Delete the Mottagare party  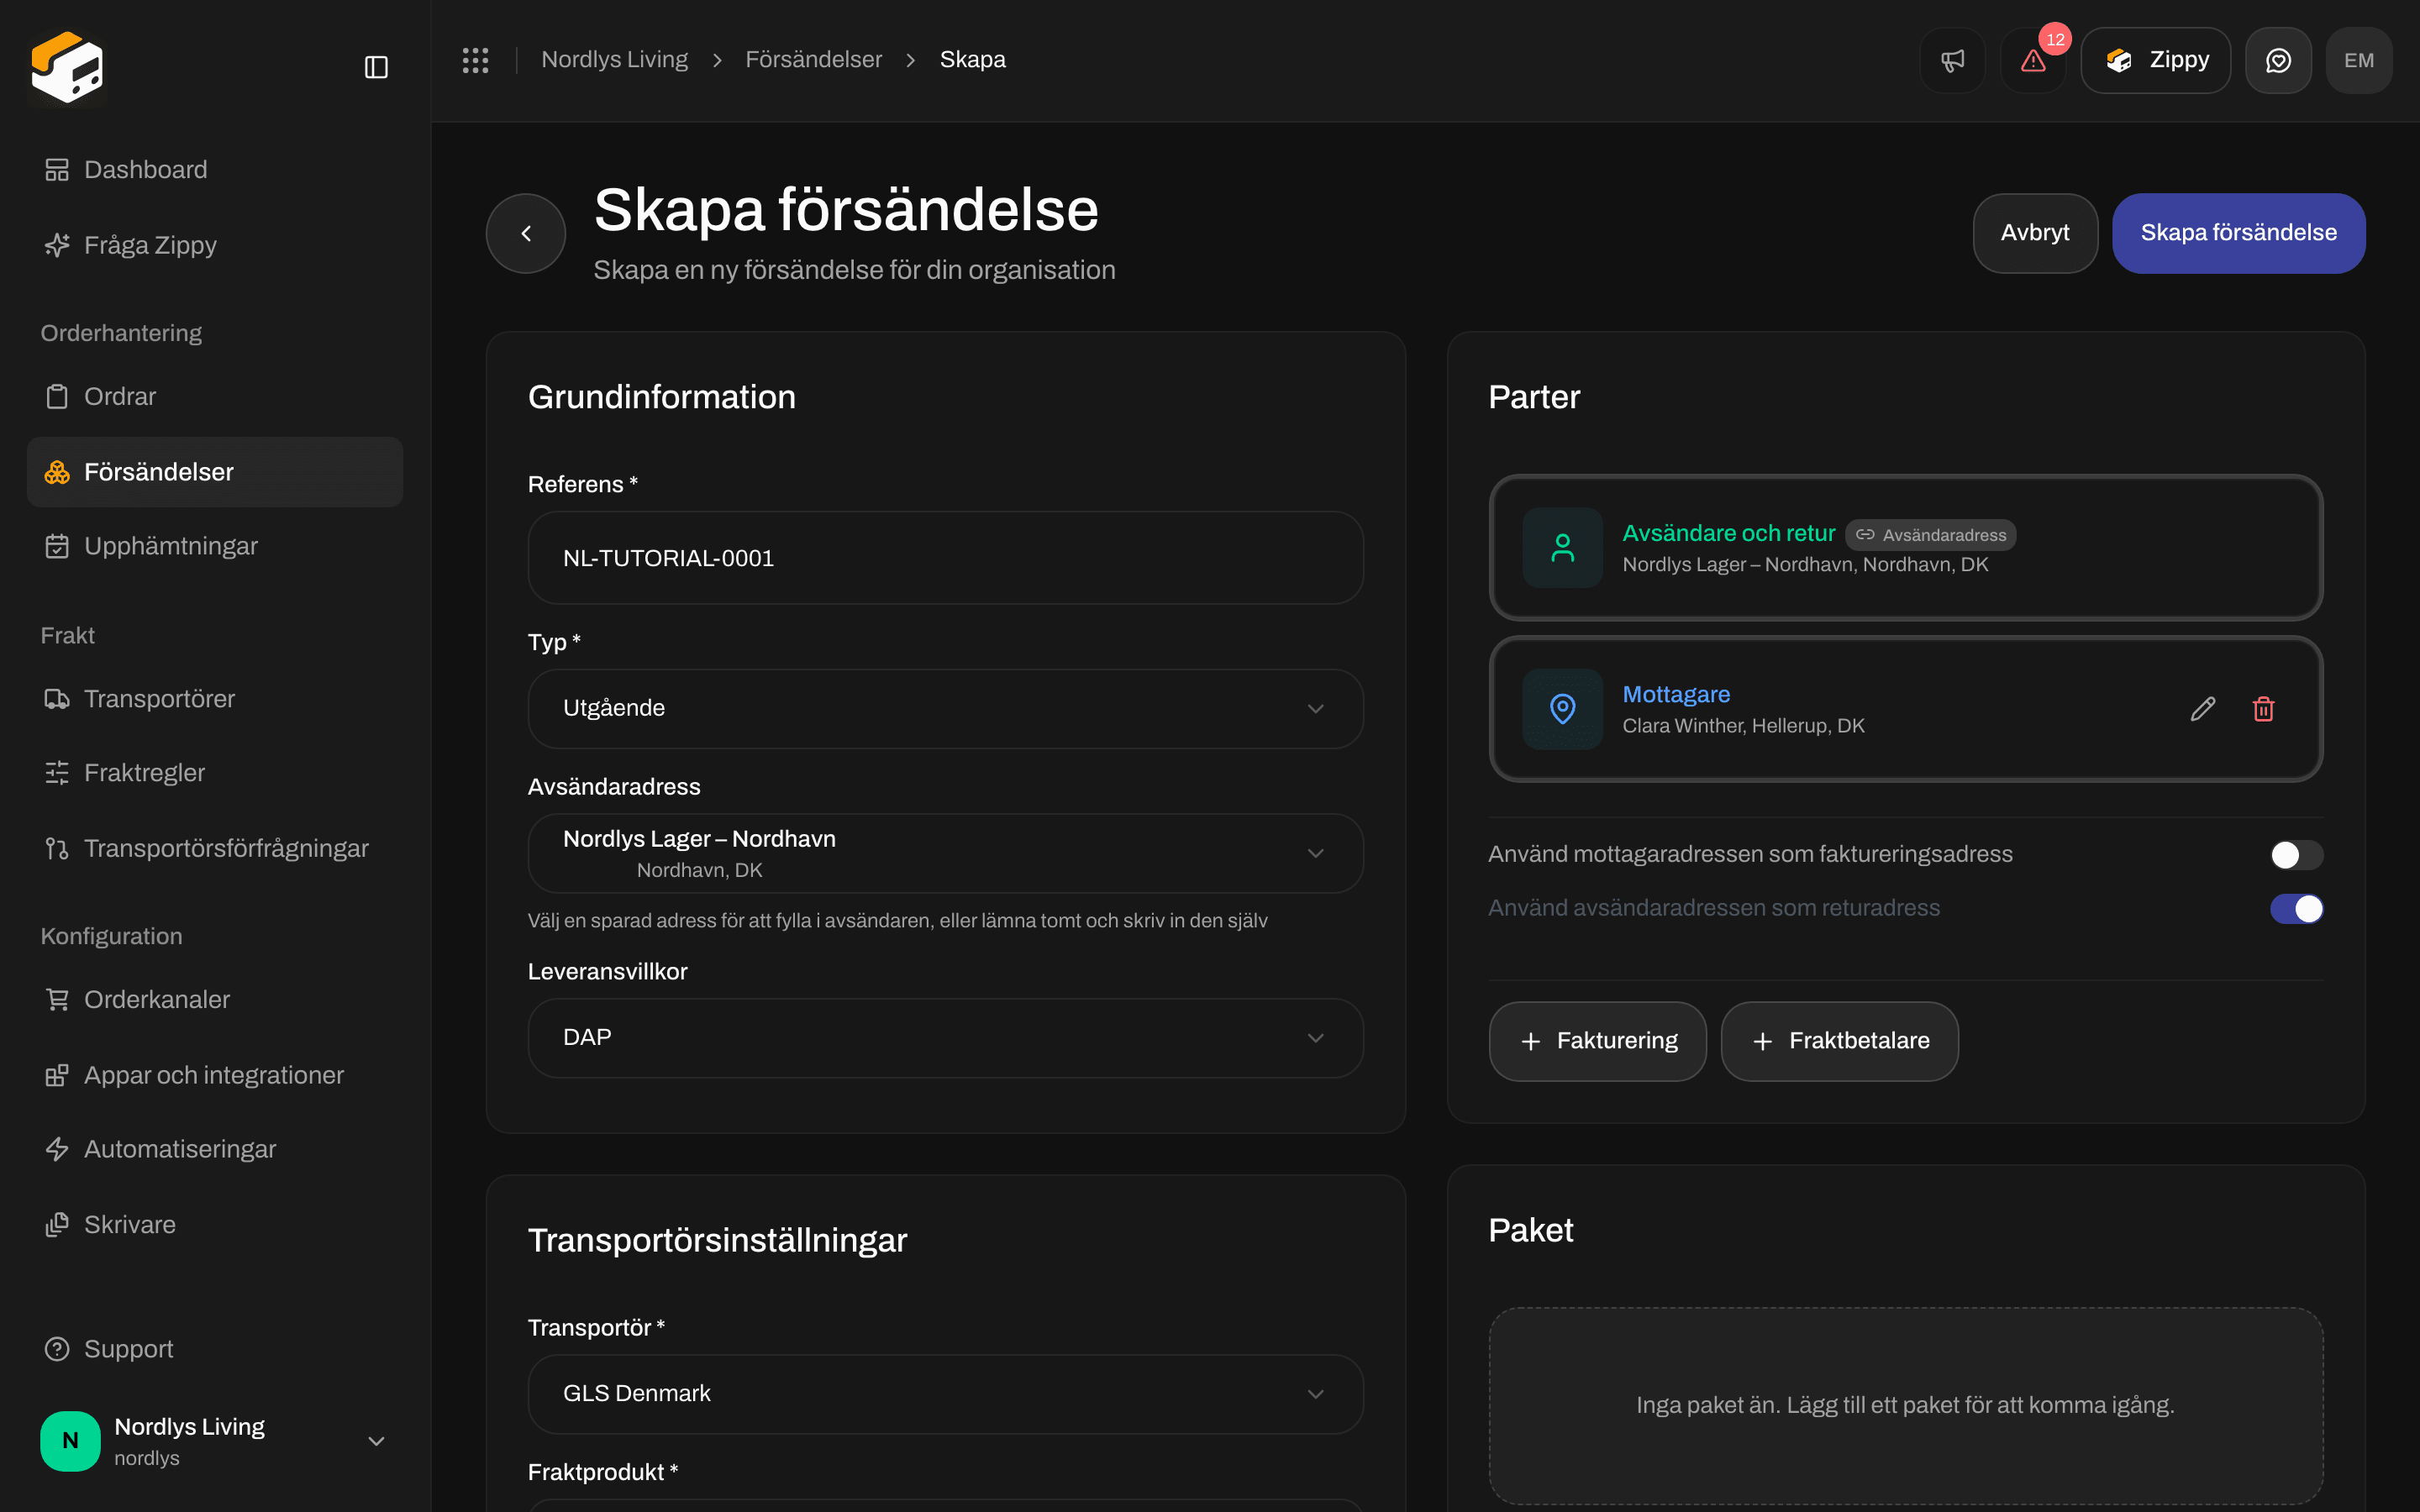[2264, 709]
